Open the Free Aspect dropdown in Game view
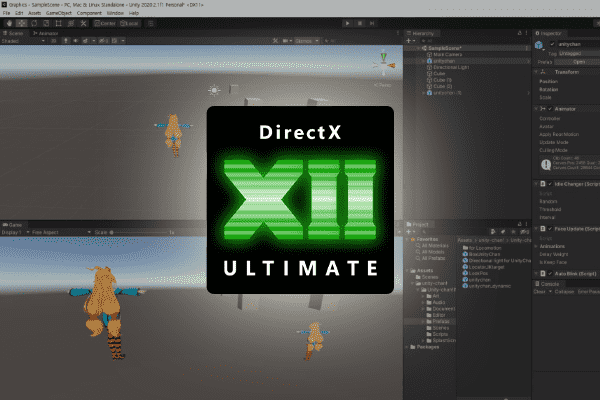 pyautogui.click(x=60, y=232)
